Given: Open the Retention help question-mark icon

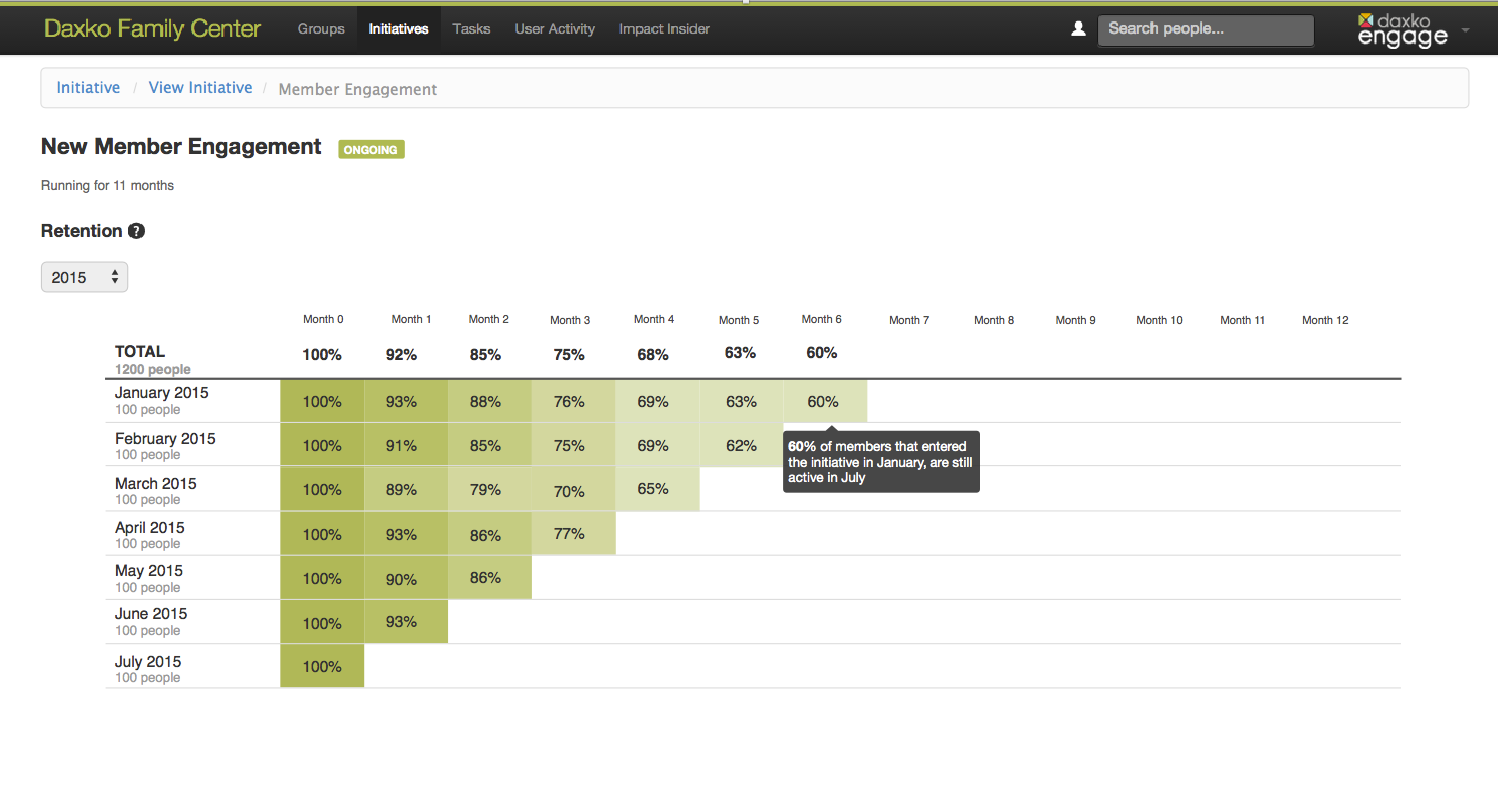Looking at the screenshot, I should [x=137, y=231].
